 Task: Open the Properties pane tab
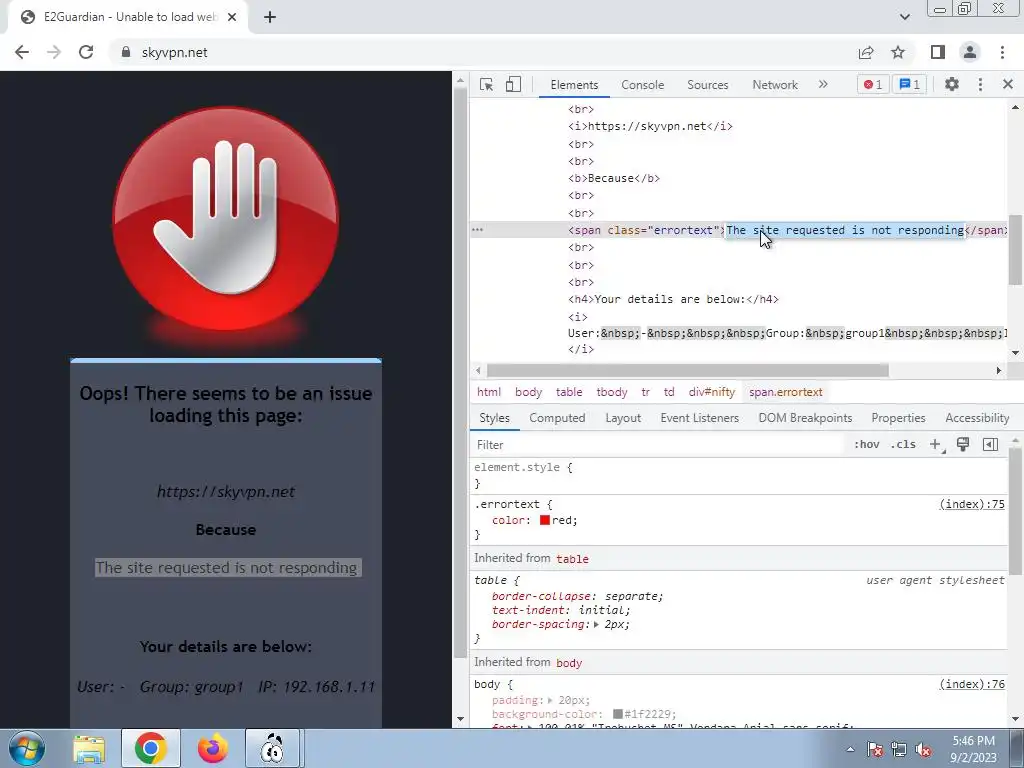898,418
